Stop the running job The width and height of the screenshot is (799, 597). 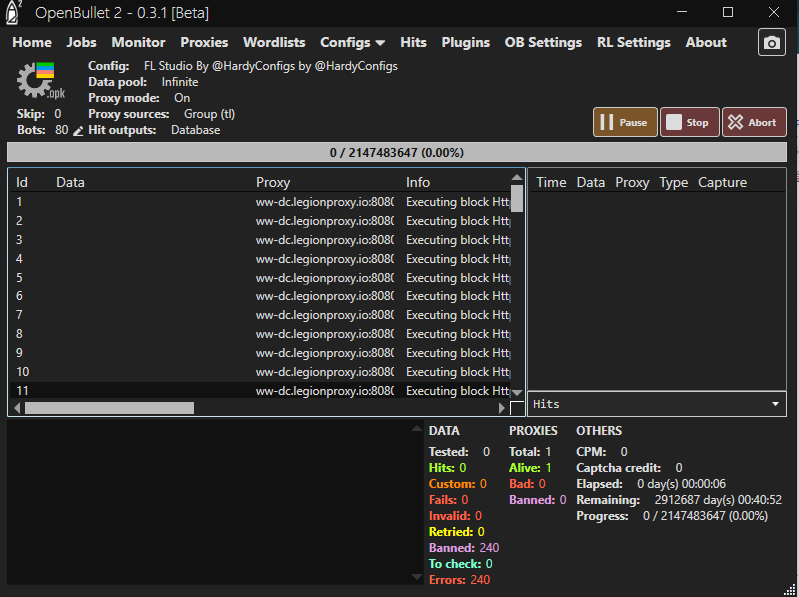(689, 122)
